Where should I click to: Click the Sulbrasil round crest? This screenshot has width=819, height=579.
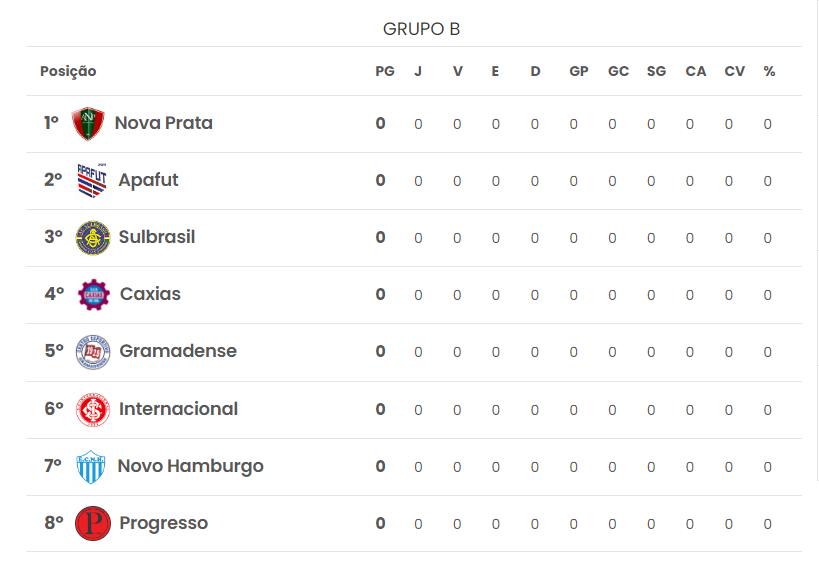click(x=93, y=238)
